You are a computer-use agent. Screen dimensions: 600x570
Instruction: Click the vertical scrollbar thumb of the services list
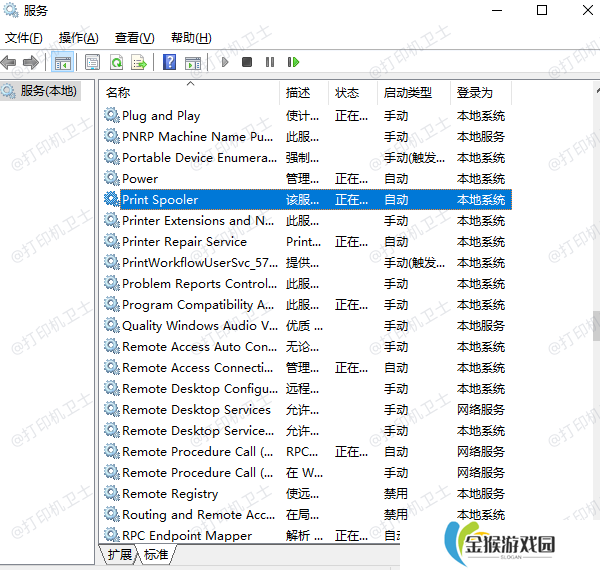(x=597, y=326)
